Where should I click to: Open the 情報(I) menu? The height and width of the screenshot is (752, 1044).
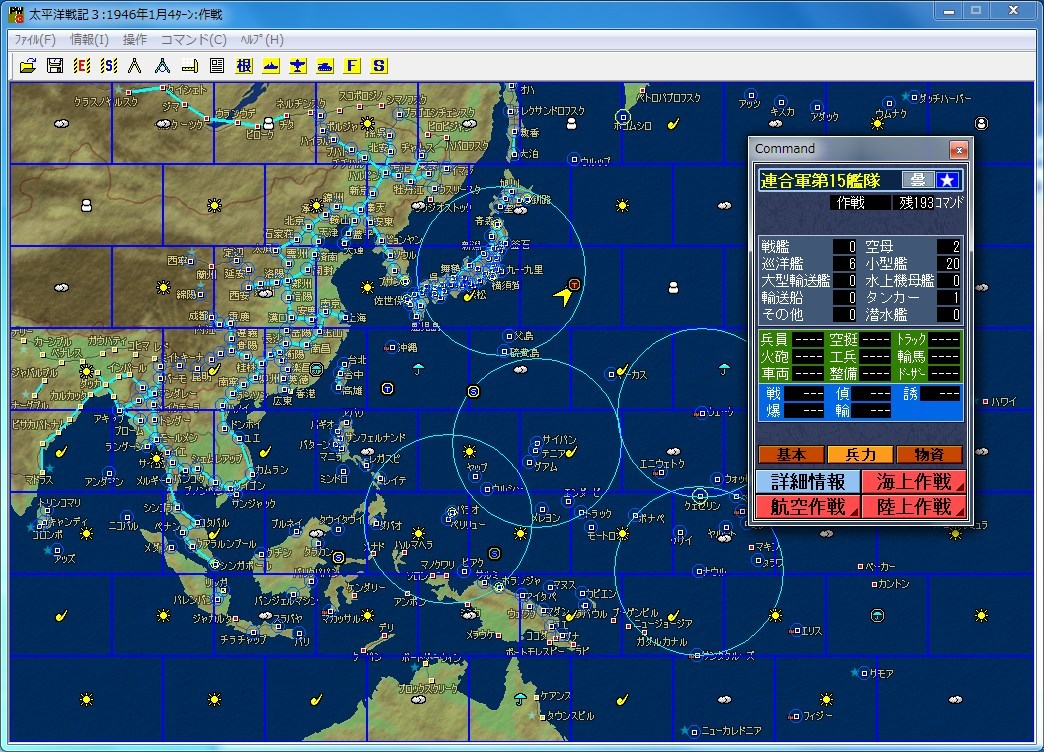(x=89, y=39)
